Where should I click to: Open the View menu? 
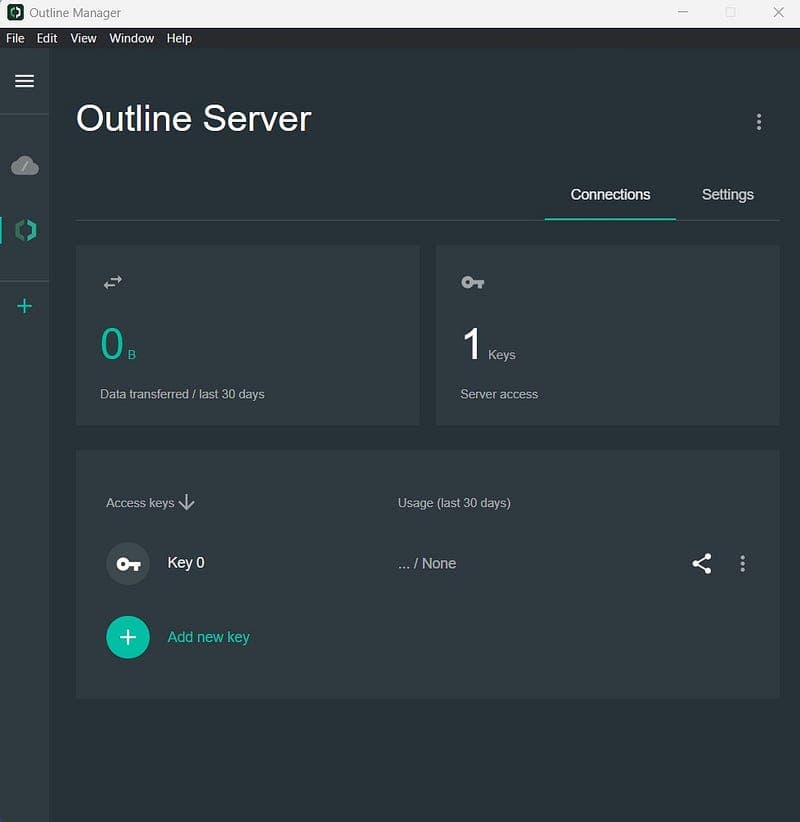coord(83,38)
